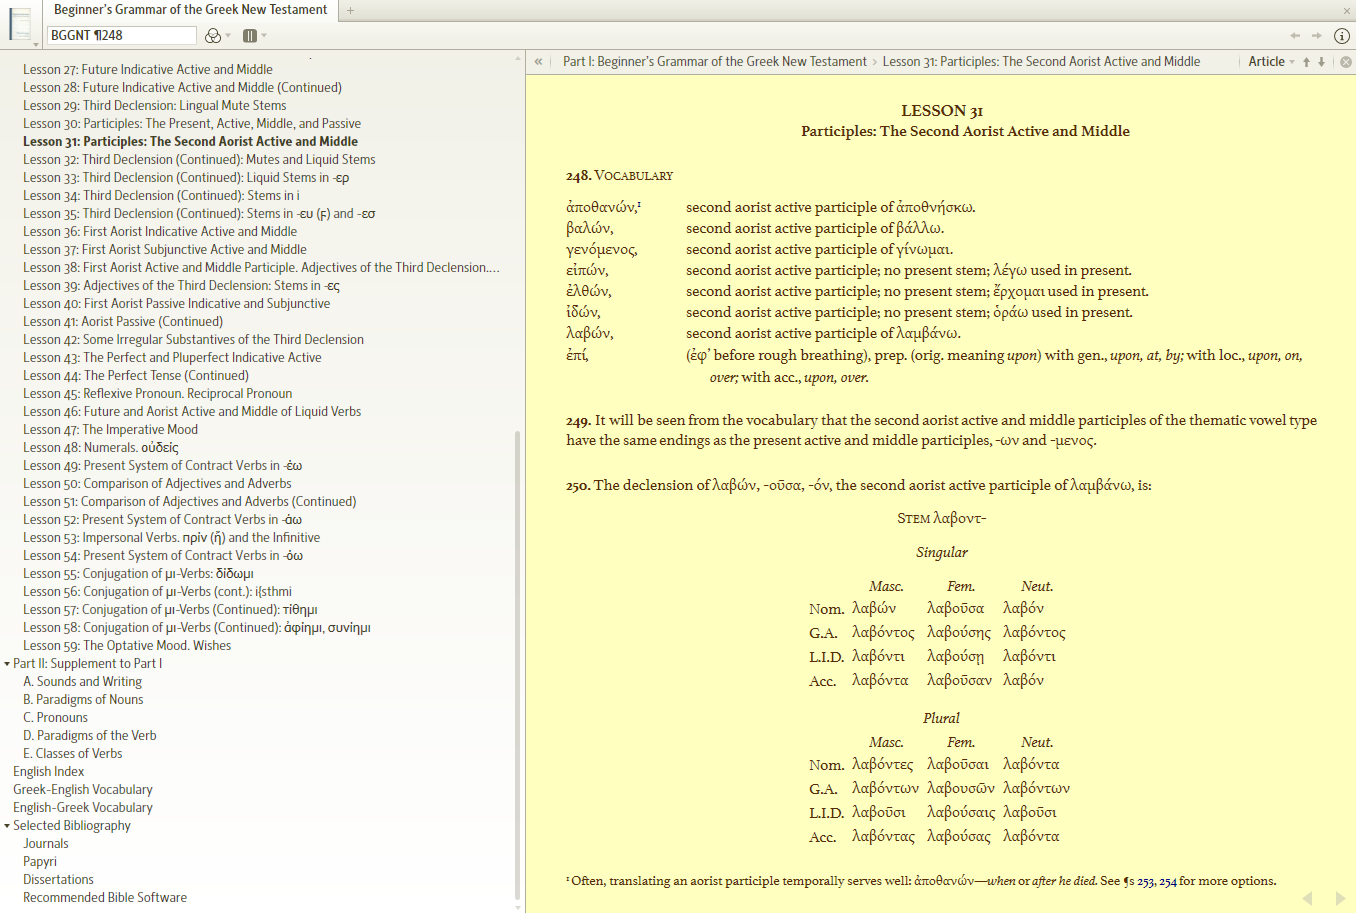This screenshot has height=913, width=1356.
Task: Open the Selected Bibliography entry
Action: coord(72,826)
